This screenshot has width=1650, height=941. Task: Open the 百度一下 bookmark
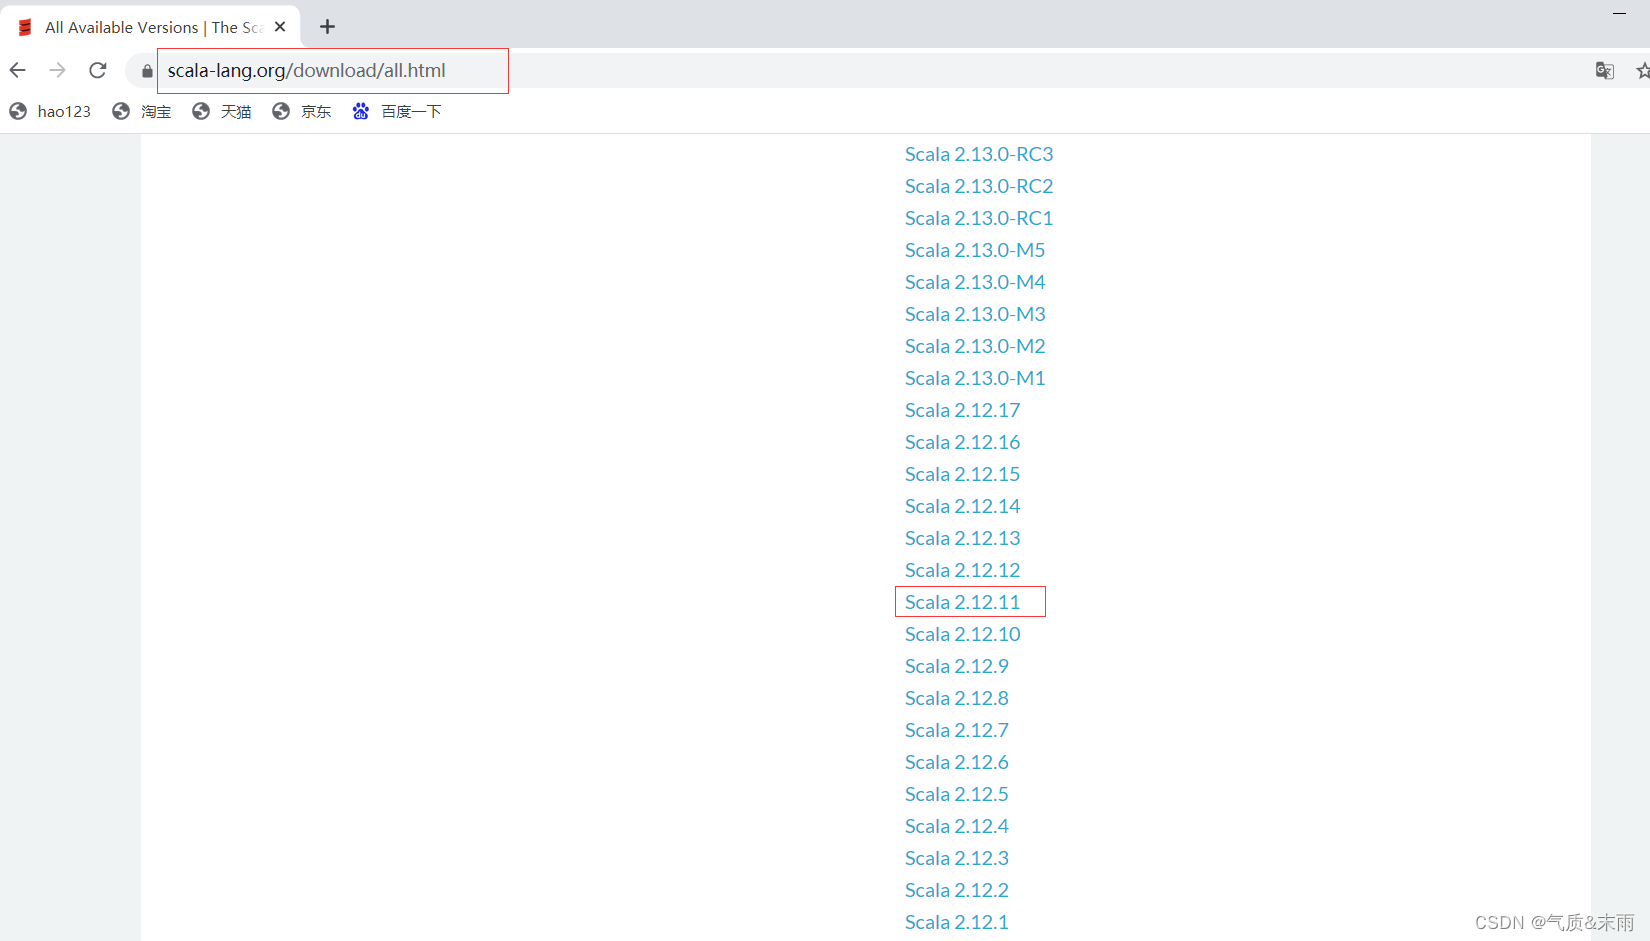point(397,111)
